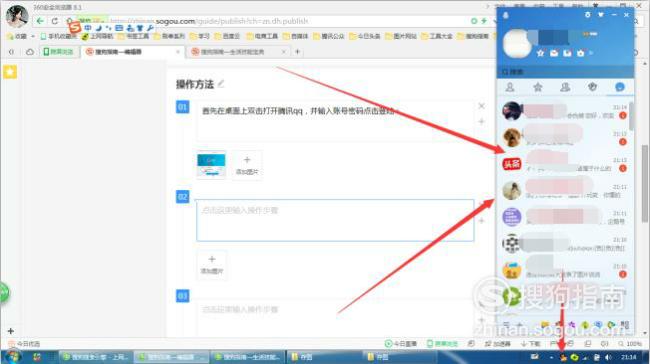Image resolution: width=650 pixels, height=364 pixels.
Task: Open the browser user avatar profile
Action: (17, 16)
